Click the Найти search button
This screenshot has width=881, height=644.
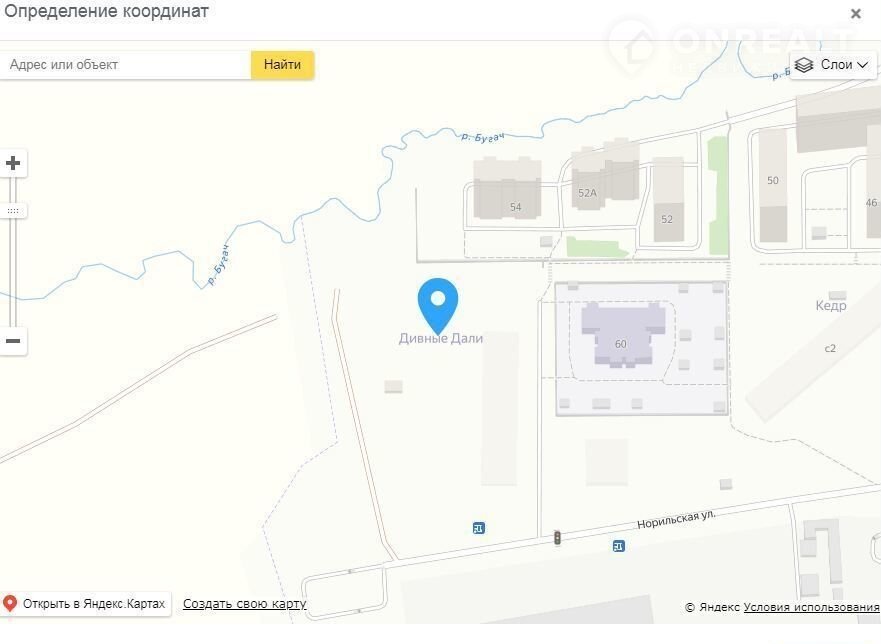282,65
